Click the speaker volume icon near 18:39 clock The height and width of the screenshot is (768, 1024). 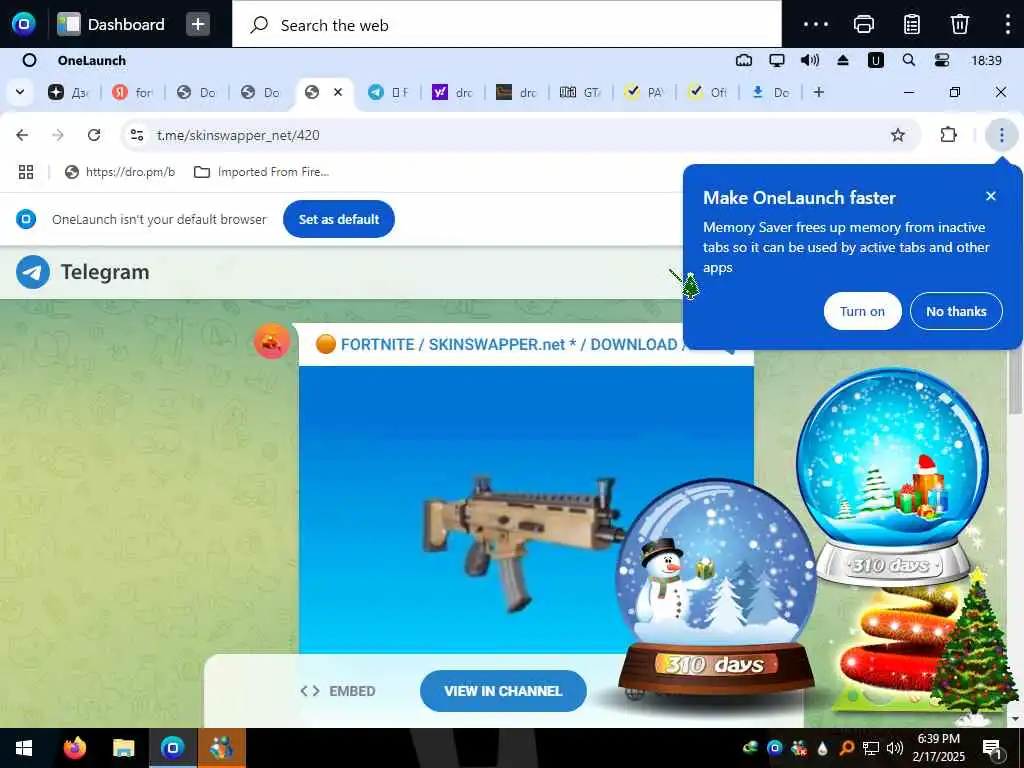point(810,61)
